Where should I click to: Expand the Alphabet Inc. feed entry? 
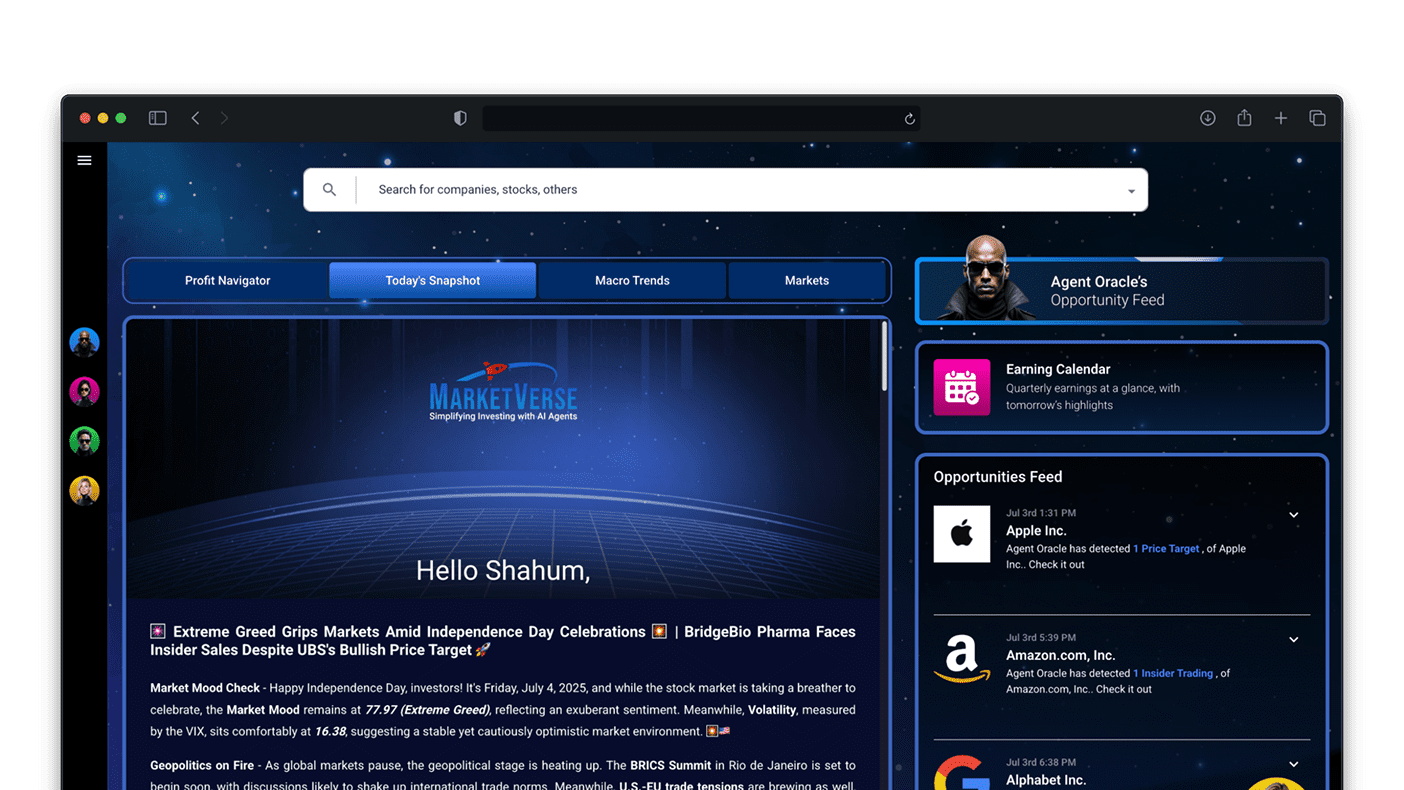1293,765
